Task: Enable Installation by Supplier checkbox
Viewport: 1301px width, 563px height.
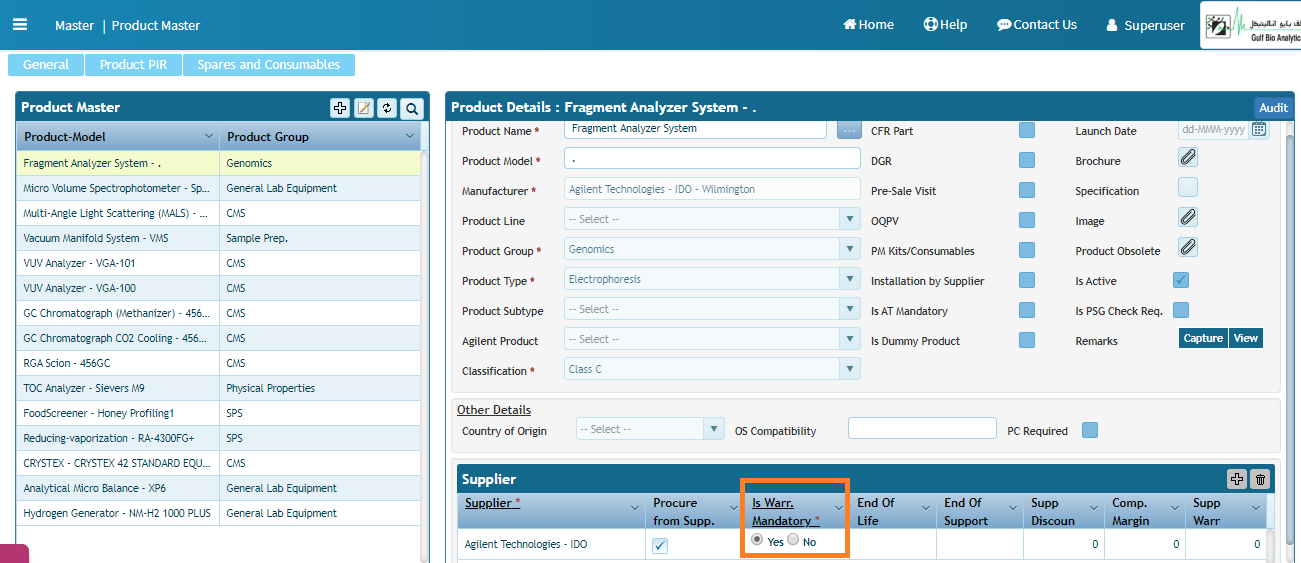Action: [1027, 280]
